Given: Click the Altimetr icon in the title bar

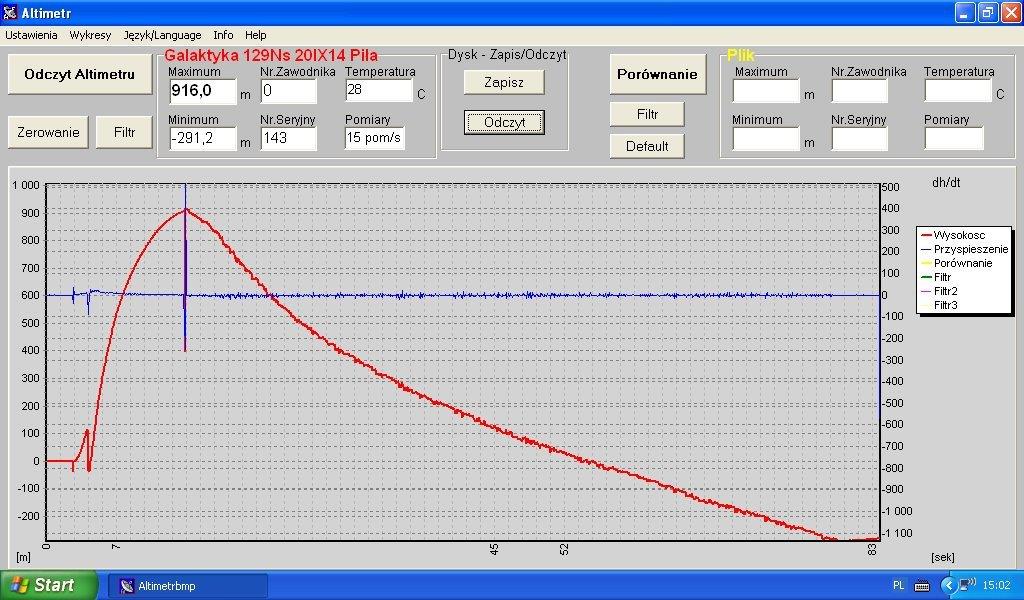Looking at the screenshot, I should [x=11, y=12].
